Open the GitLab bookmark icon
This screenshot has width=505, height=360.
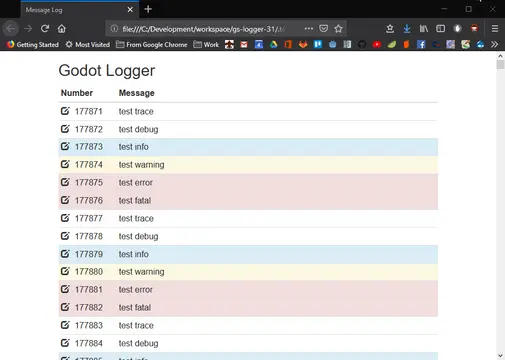(x=303, y=44)
